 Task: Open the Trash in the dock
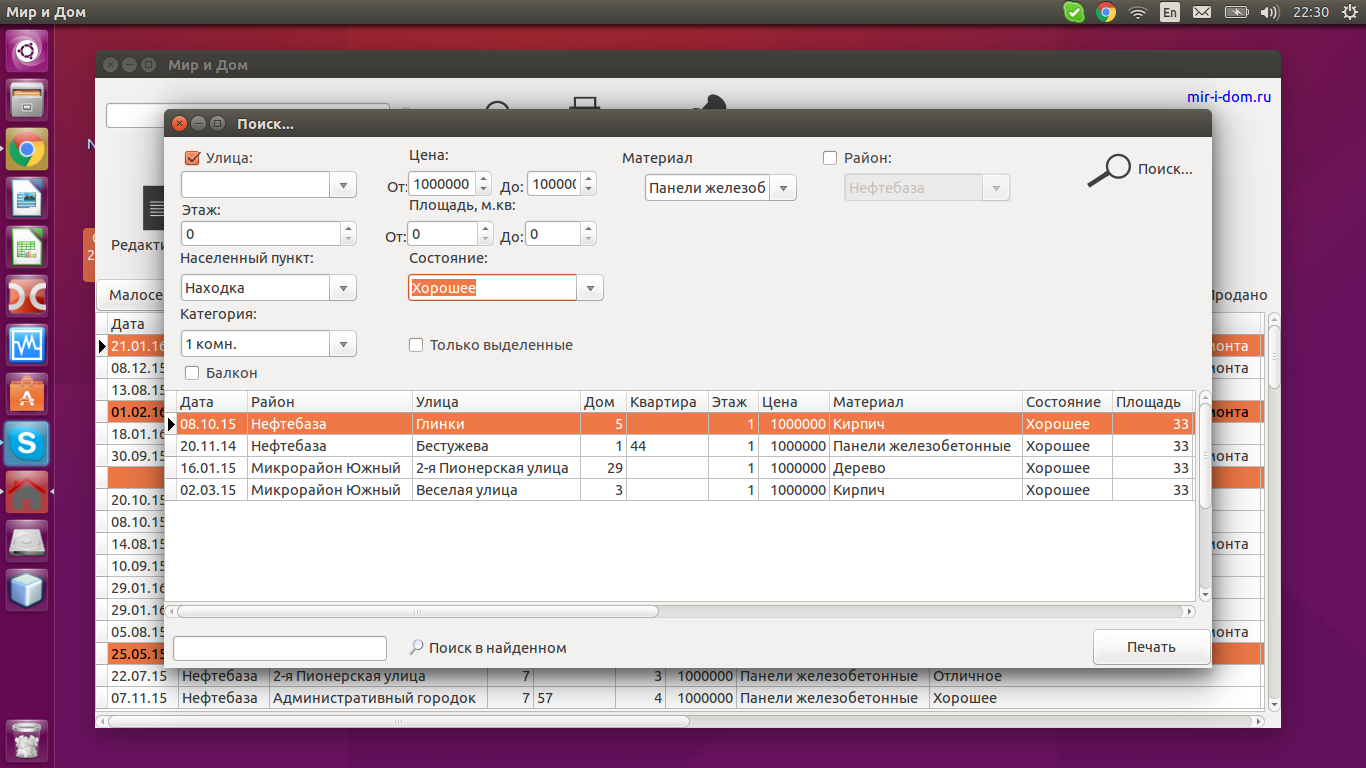tap(27, 741)
